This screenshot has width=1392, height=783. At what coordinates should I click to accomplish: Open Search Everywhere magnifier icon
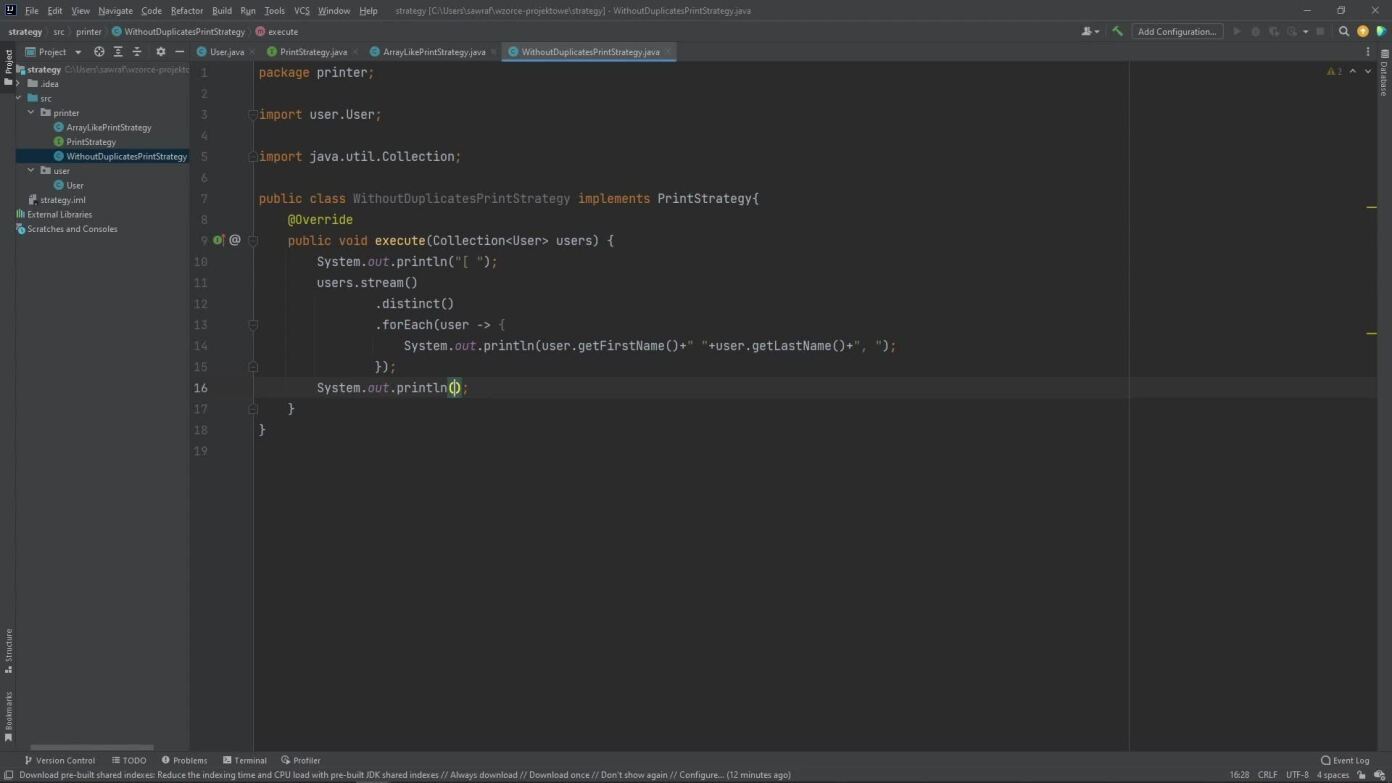(x=1344, y=31)
